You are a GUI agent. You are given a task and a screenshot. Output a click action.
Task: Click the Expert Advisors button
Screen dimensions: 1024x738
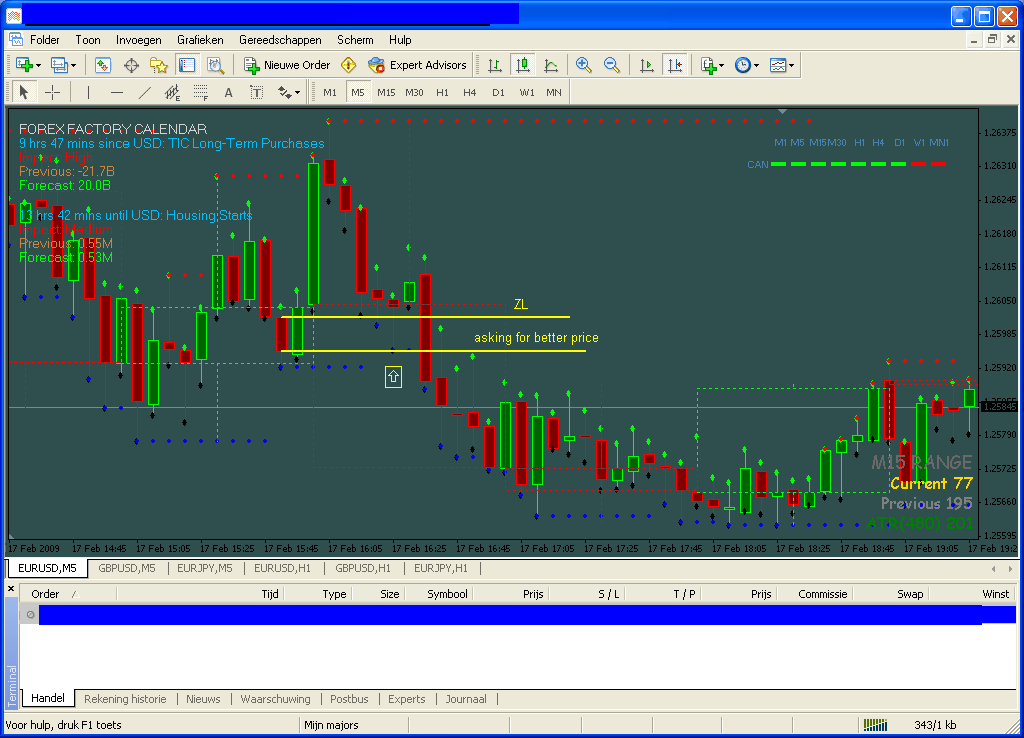tap(418, 65)
